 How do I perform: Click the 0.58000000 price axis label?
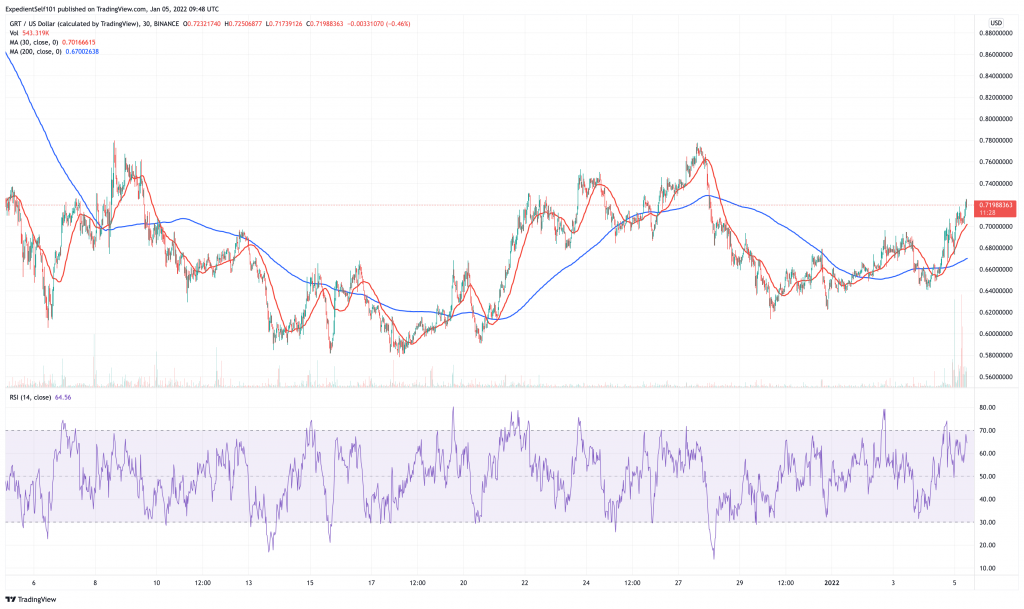coord(995,355)
